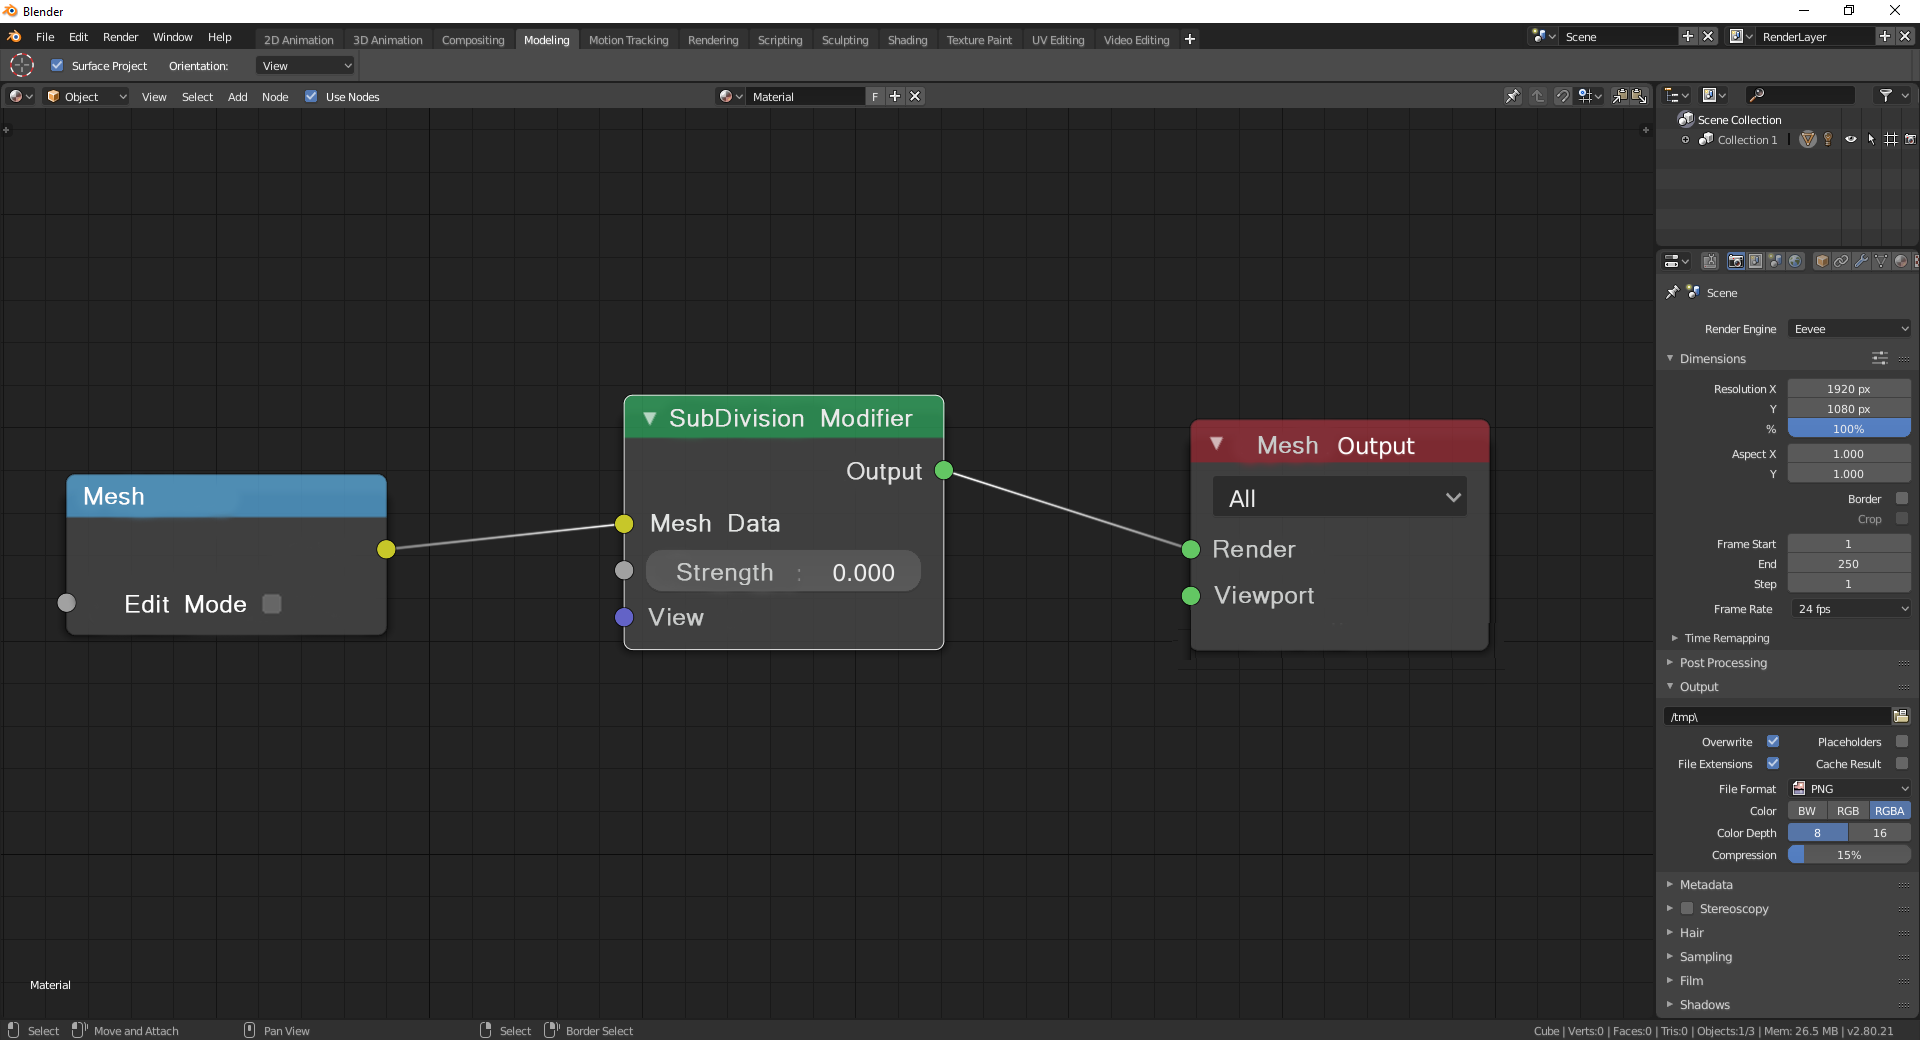Switch to the Sculpting workspace tab
Screen dimensions: 1920x1040
tap(845, 40)
